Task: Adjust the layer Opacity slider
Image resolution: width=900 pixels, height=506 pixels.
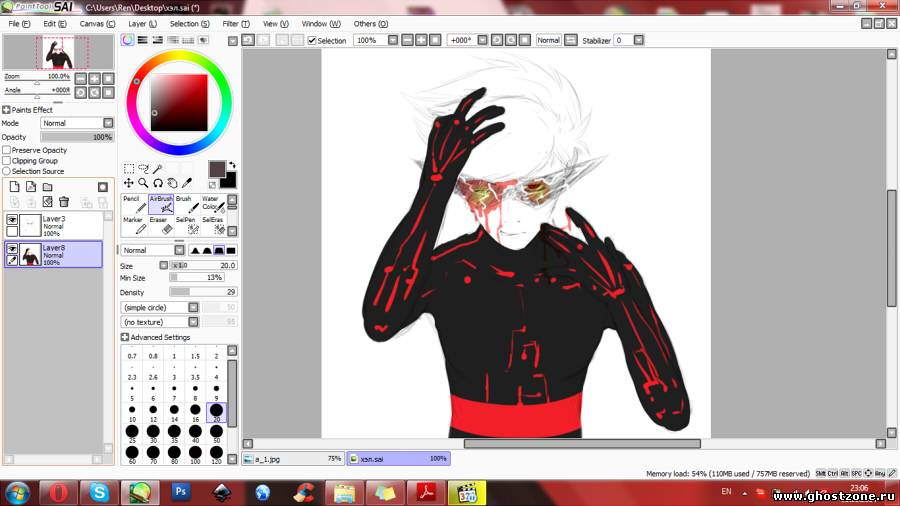Action: coord(77,137)
